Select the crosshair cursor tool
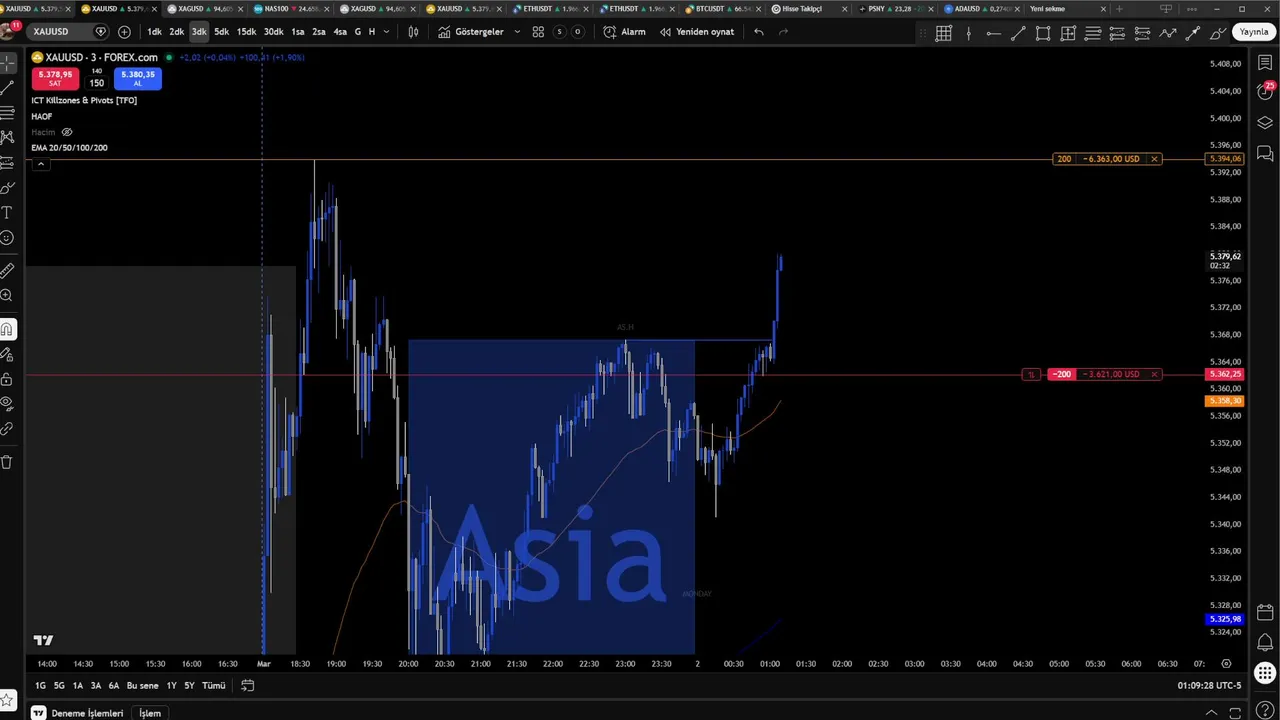The image size is (1280, 720). coord(7,63)
